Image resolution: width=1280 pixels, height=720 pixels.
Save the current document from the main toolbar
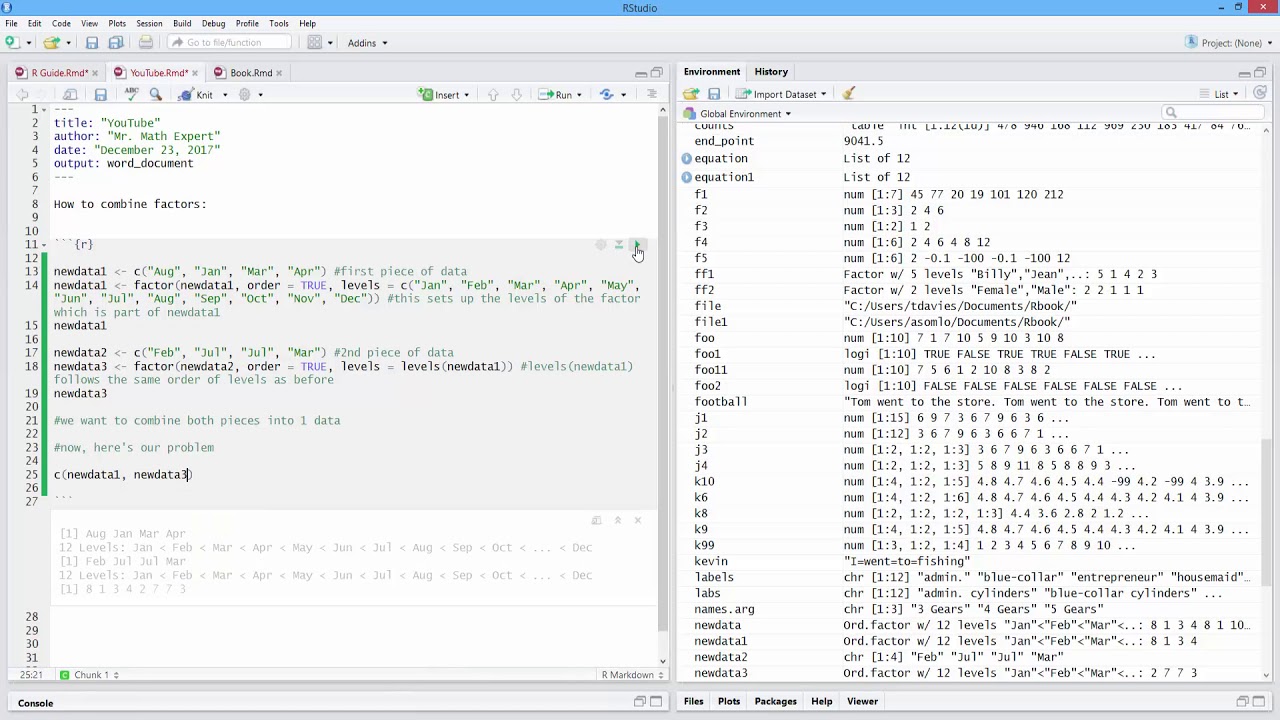pyautogui.click(x=92, y=43)
